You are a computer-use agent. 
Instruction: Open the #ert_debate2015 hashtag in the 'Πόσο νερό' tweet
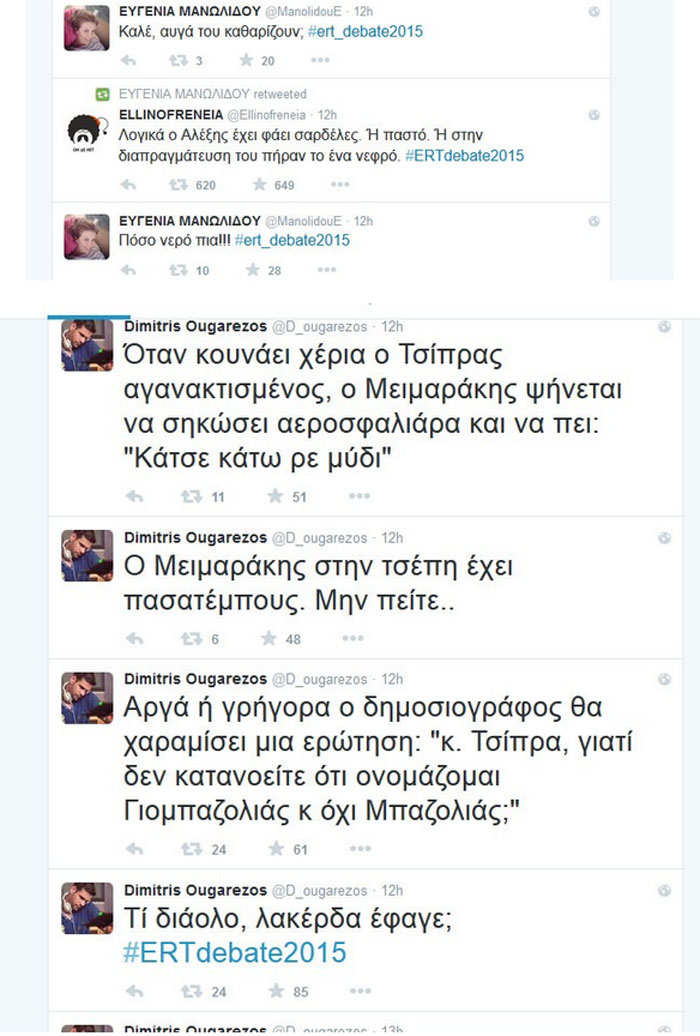pos(293,241)
